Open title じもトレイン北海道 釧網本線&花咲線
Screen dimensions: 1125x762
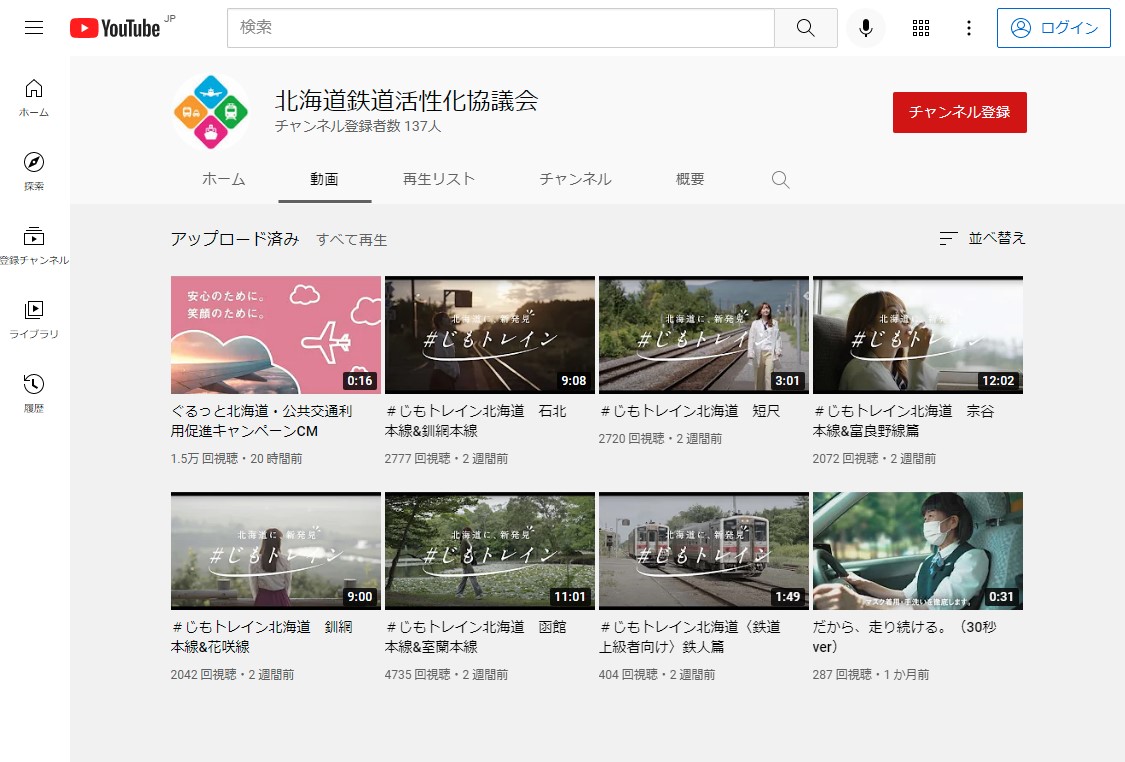pos(261,637)
